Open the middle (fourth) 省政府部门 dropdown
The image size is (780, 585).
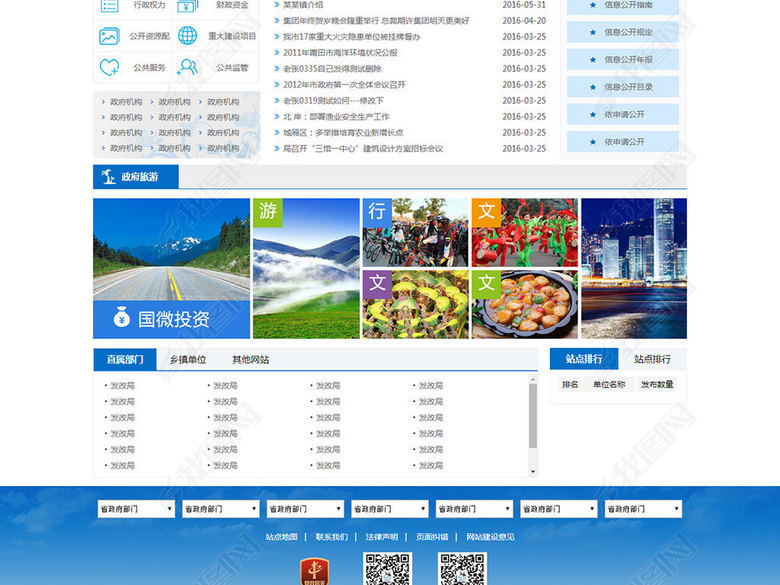[390, 509]
